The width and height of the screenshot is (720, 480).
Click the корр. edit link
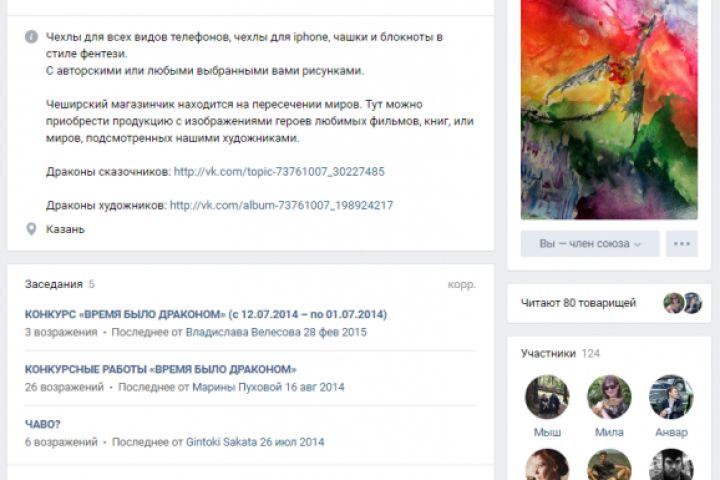coord(461,285)
